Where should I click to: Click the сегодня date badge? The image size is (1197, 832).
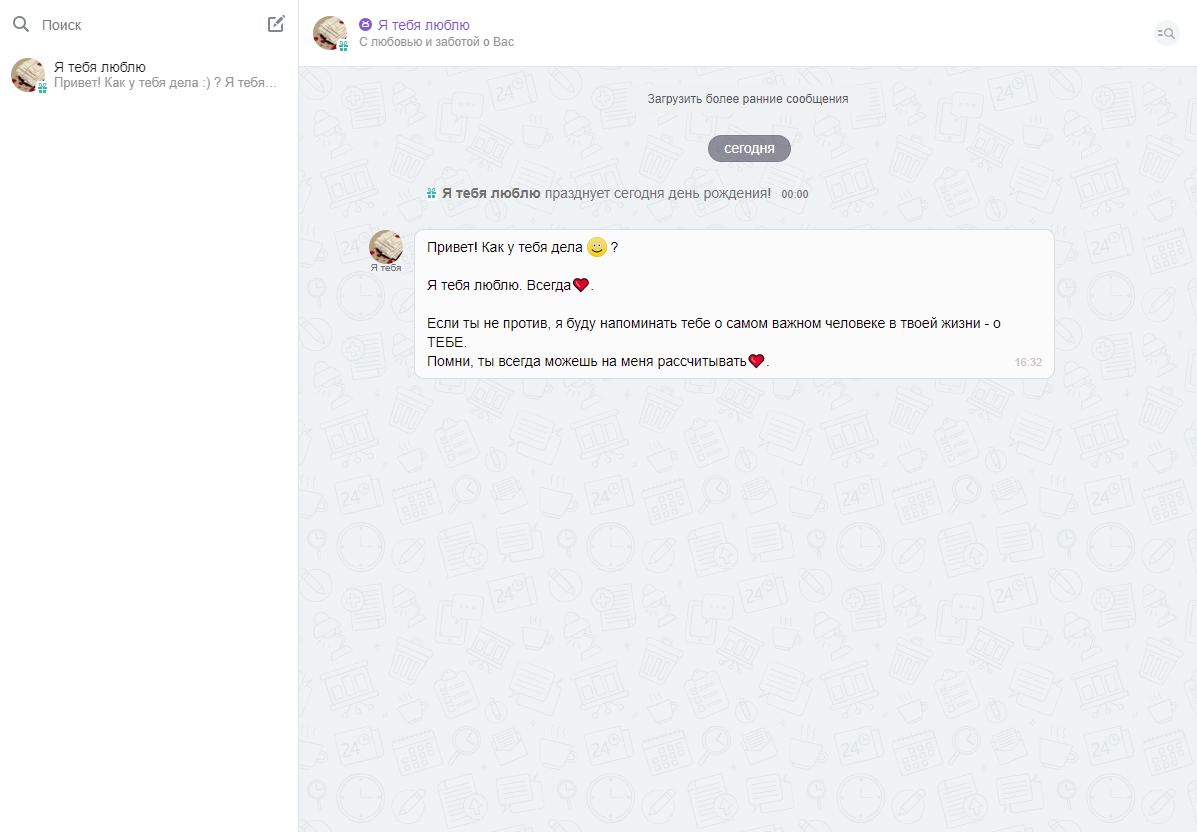click(x=749, y=148)
